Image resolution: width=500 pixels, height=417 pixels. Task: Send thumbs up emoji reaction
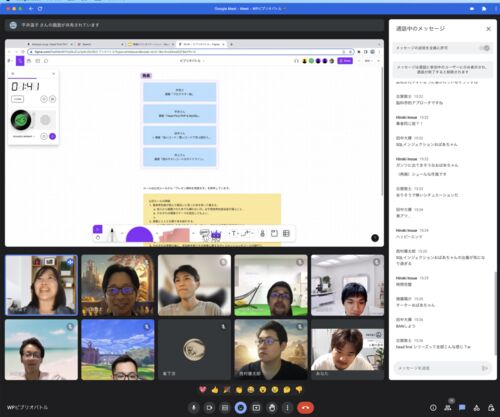coord(215,389)
